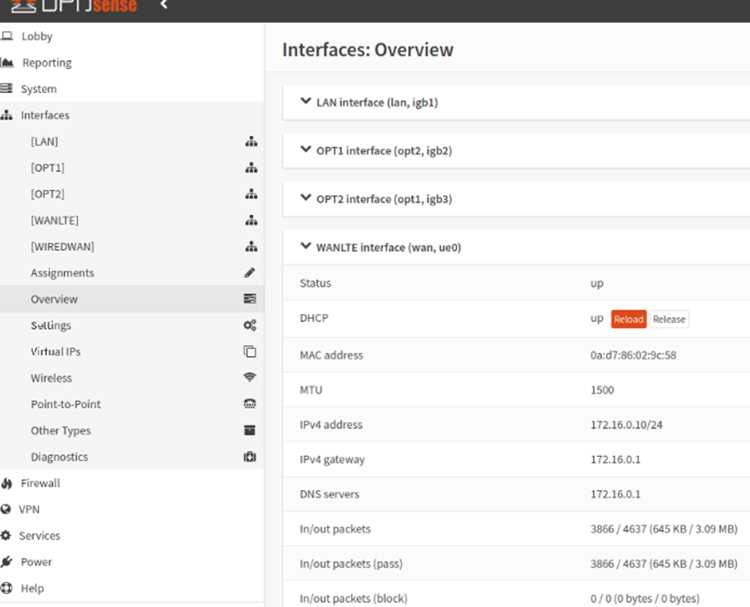750x607 pixels.
Task: Open the Firewall menu
Action: (40, 483)
